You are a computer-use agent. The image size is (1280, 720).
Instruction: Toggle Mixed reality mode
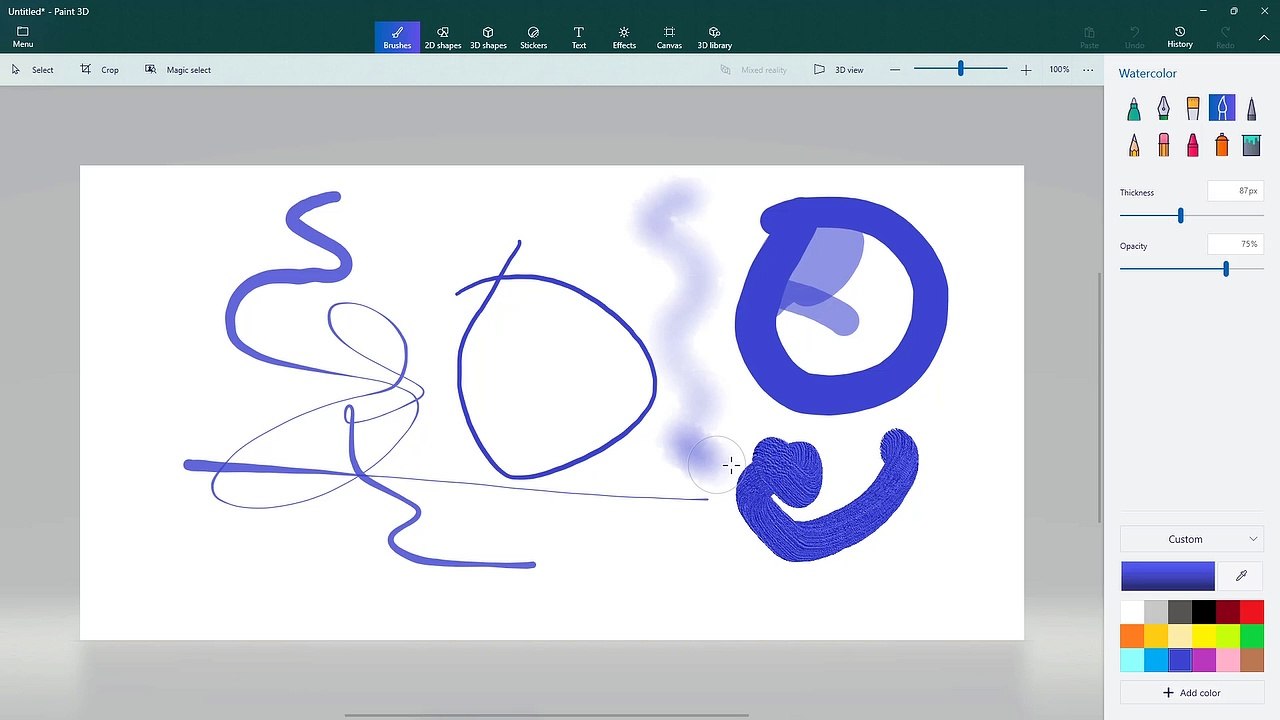click(753, 70)
